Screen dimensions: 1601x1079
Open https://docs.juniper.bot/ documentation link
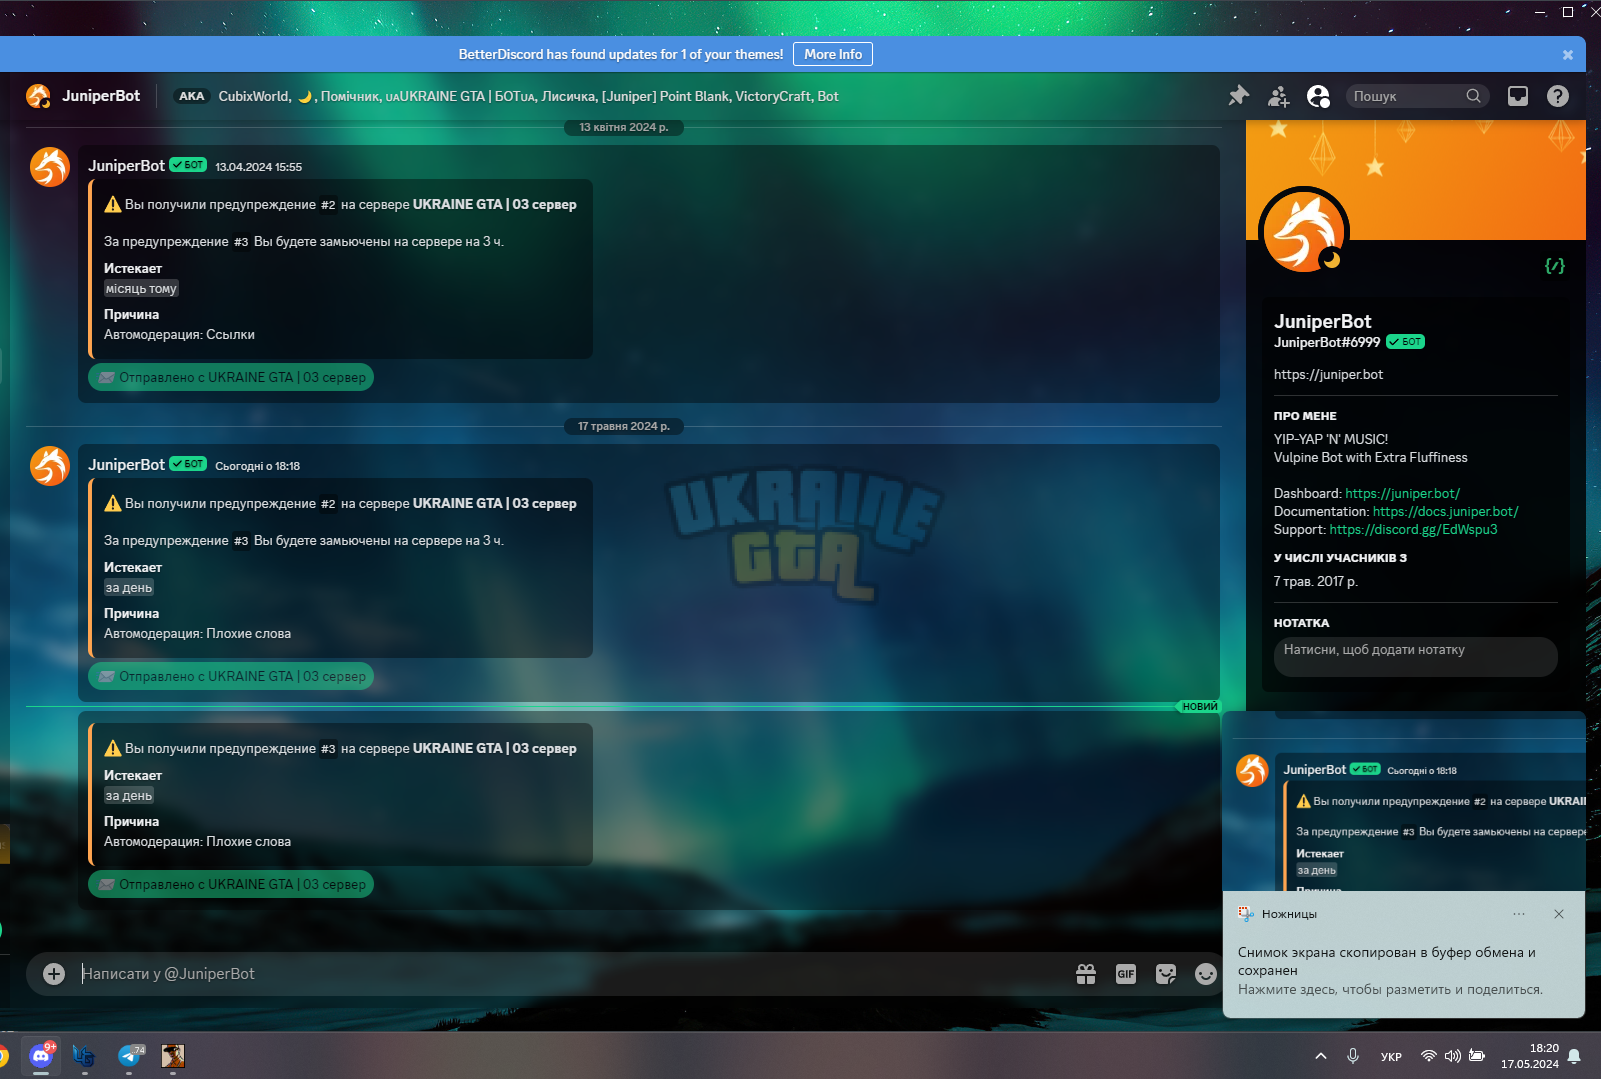point(1445,511)
